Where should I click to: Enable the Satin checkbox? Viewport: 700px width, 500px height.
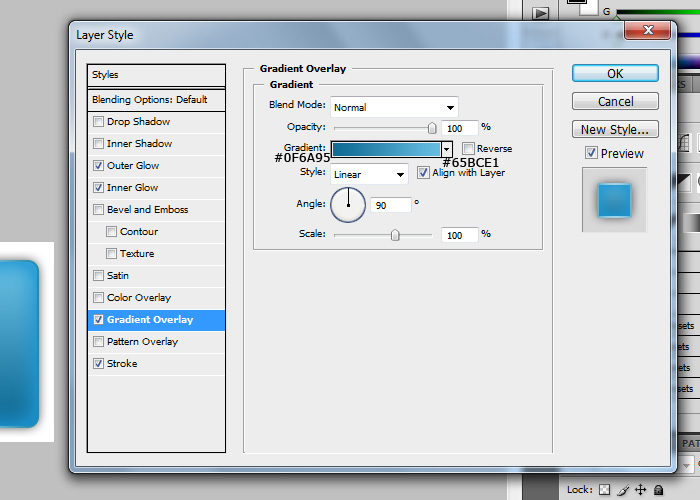tap(98, 275)
